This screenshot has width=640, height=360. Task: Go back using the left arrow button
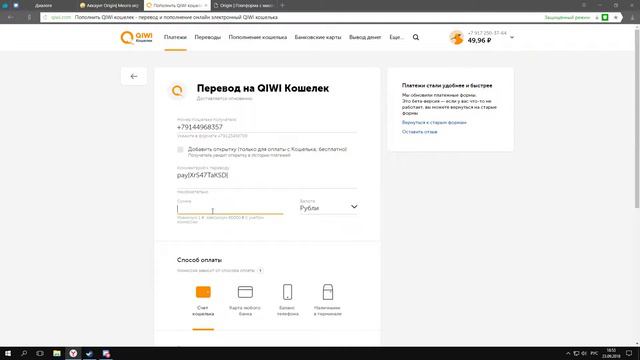click(134, 76)
